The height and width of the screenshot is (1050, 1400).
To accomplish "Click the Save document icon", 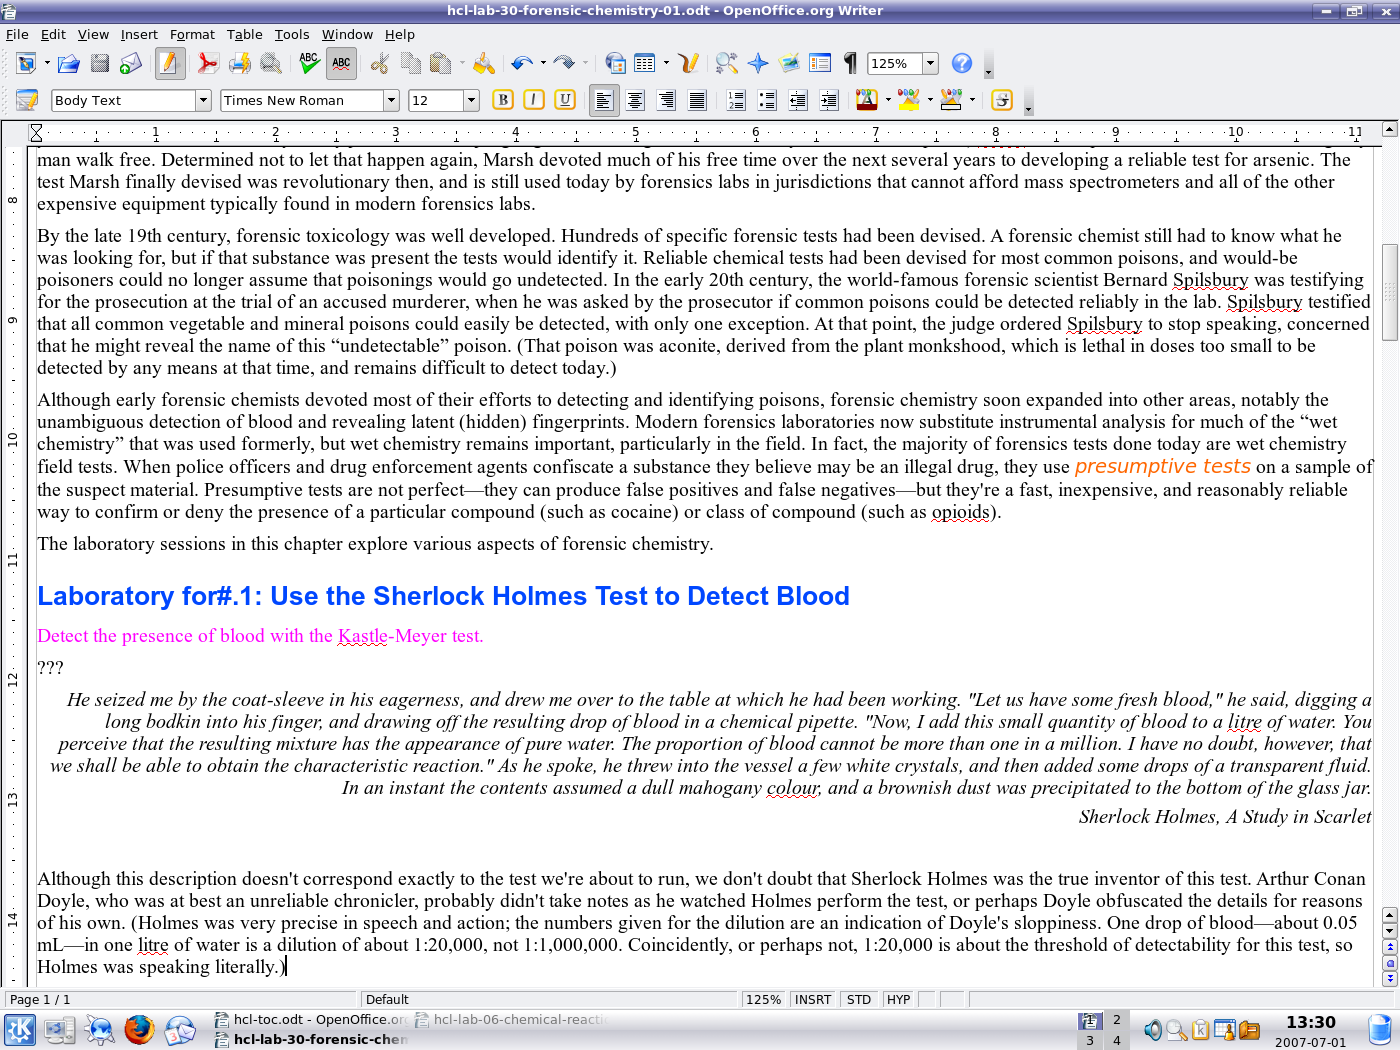I will [x=100, y=64].
